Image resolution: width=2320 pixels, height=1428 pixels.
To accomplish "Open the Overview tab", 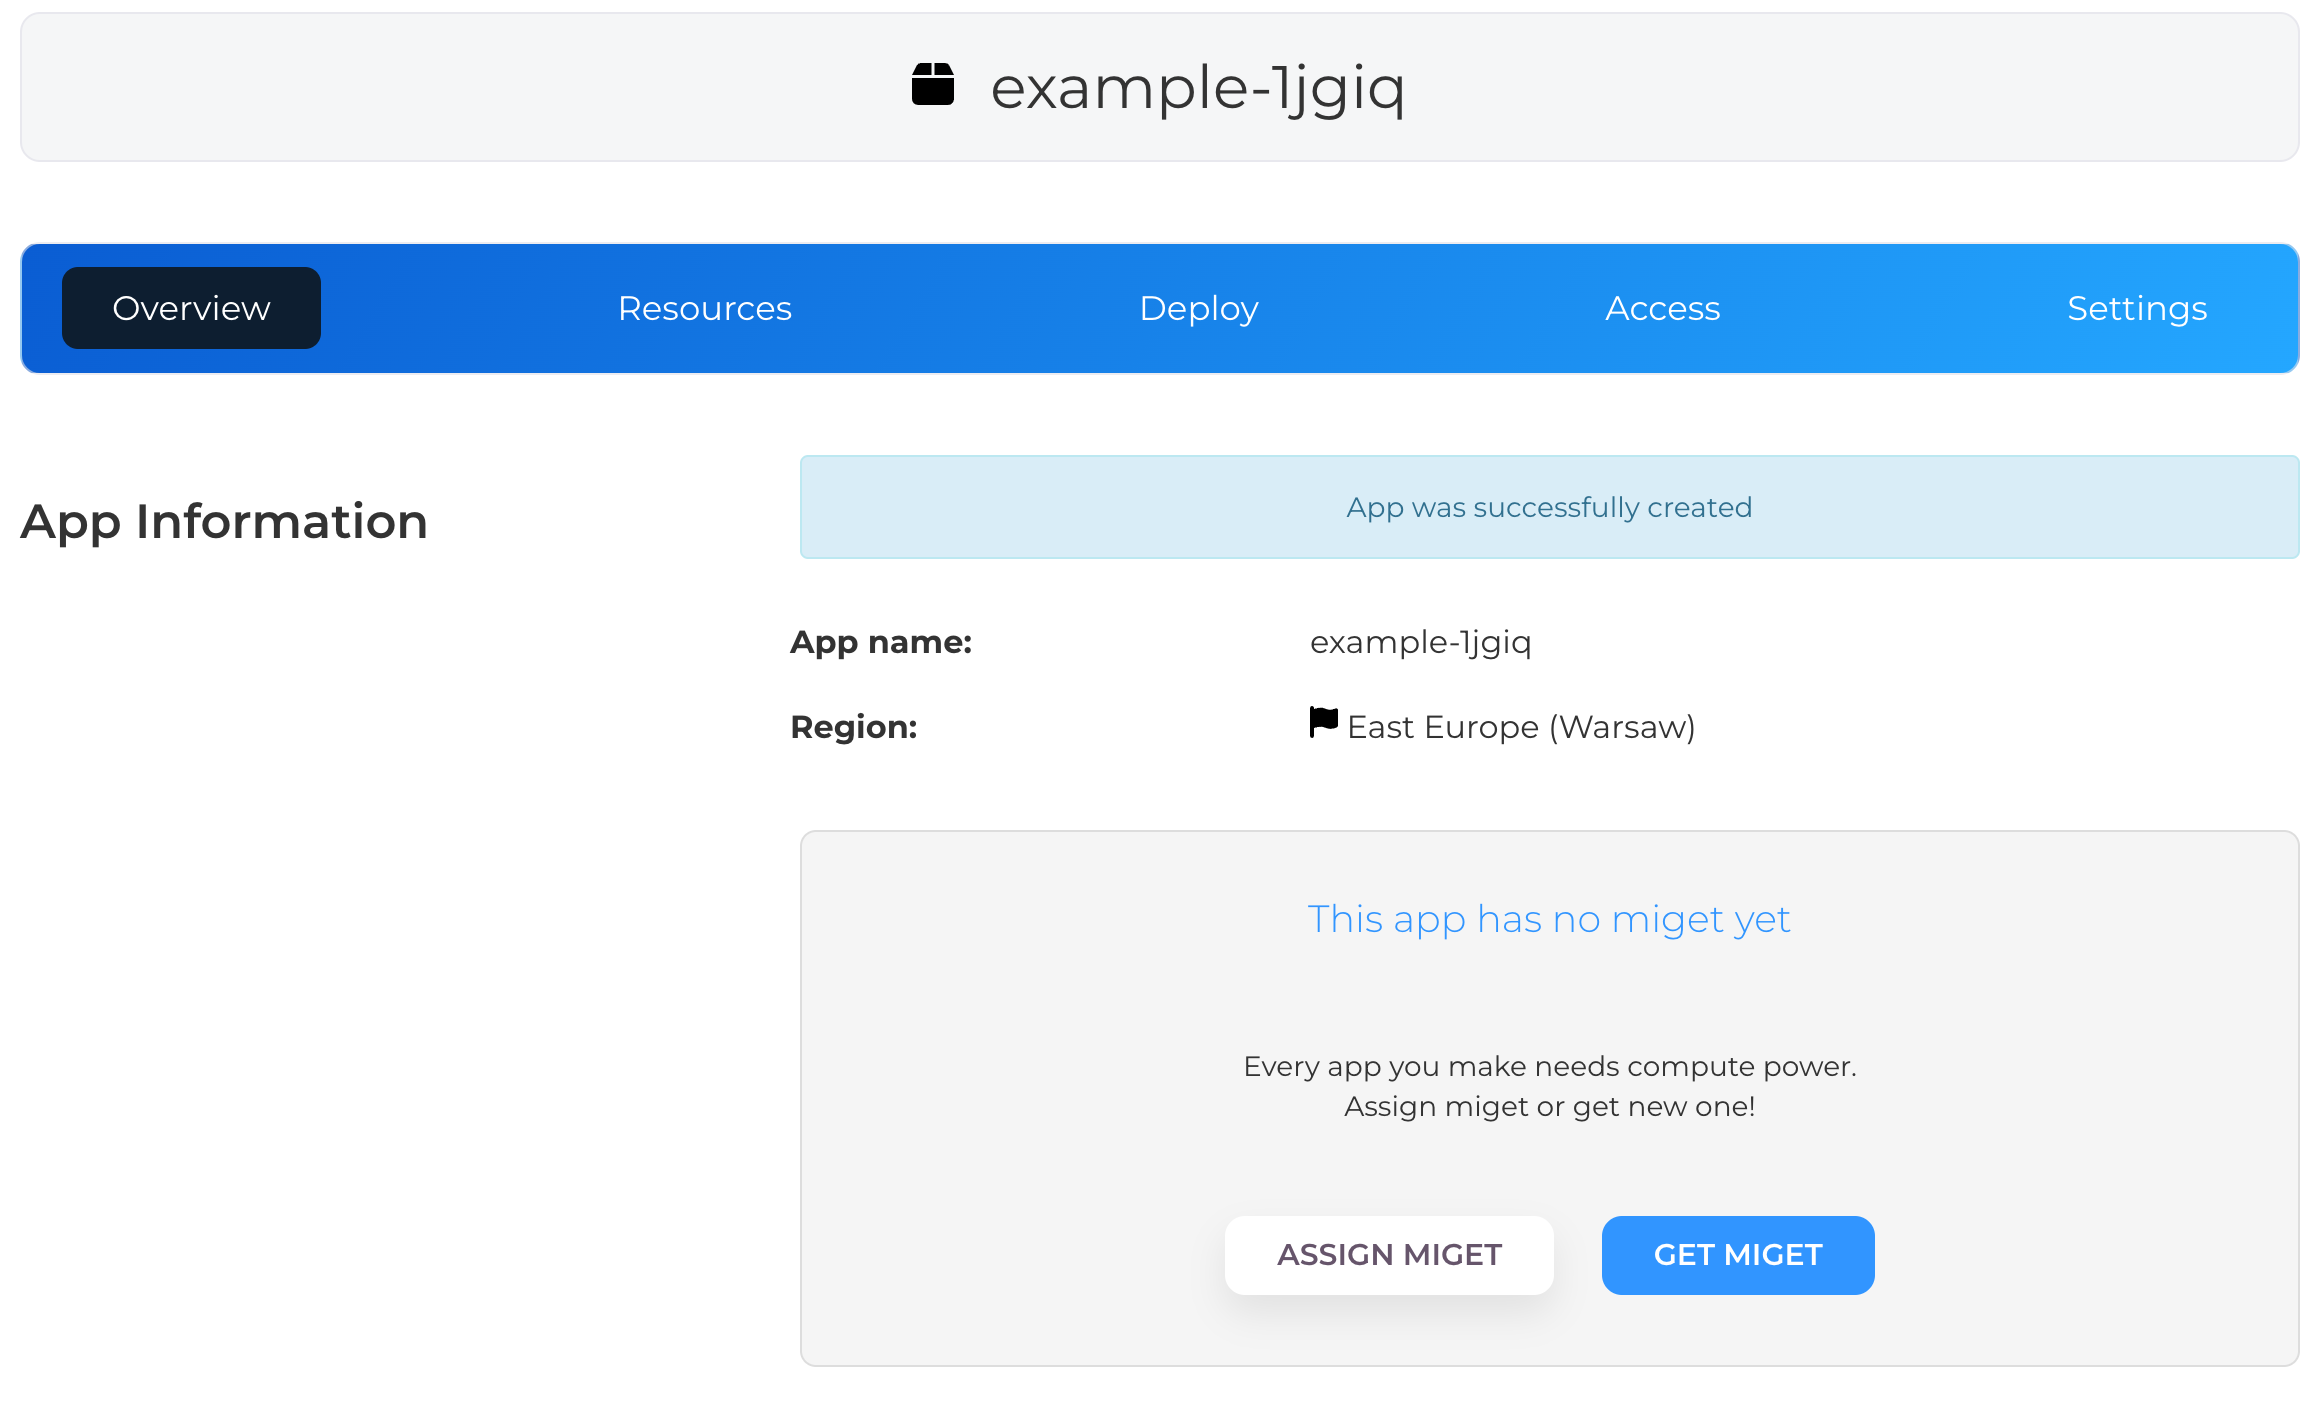I will [x=191, y=308].
